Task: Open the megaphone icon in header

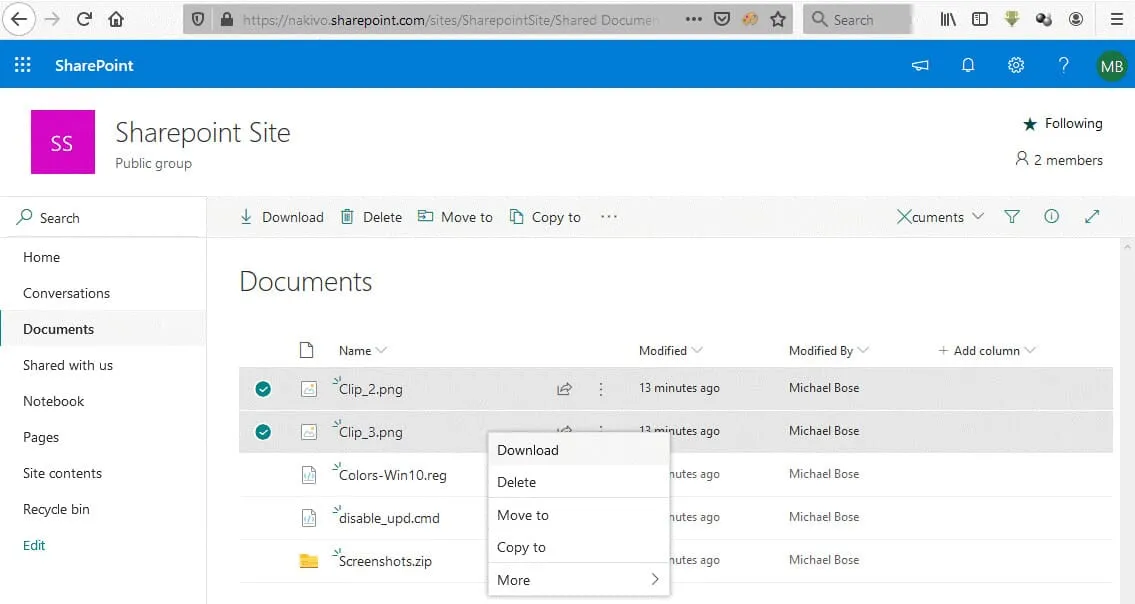Action: point(920,65)
